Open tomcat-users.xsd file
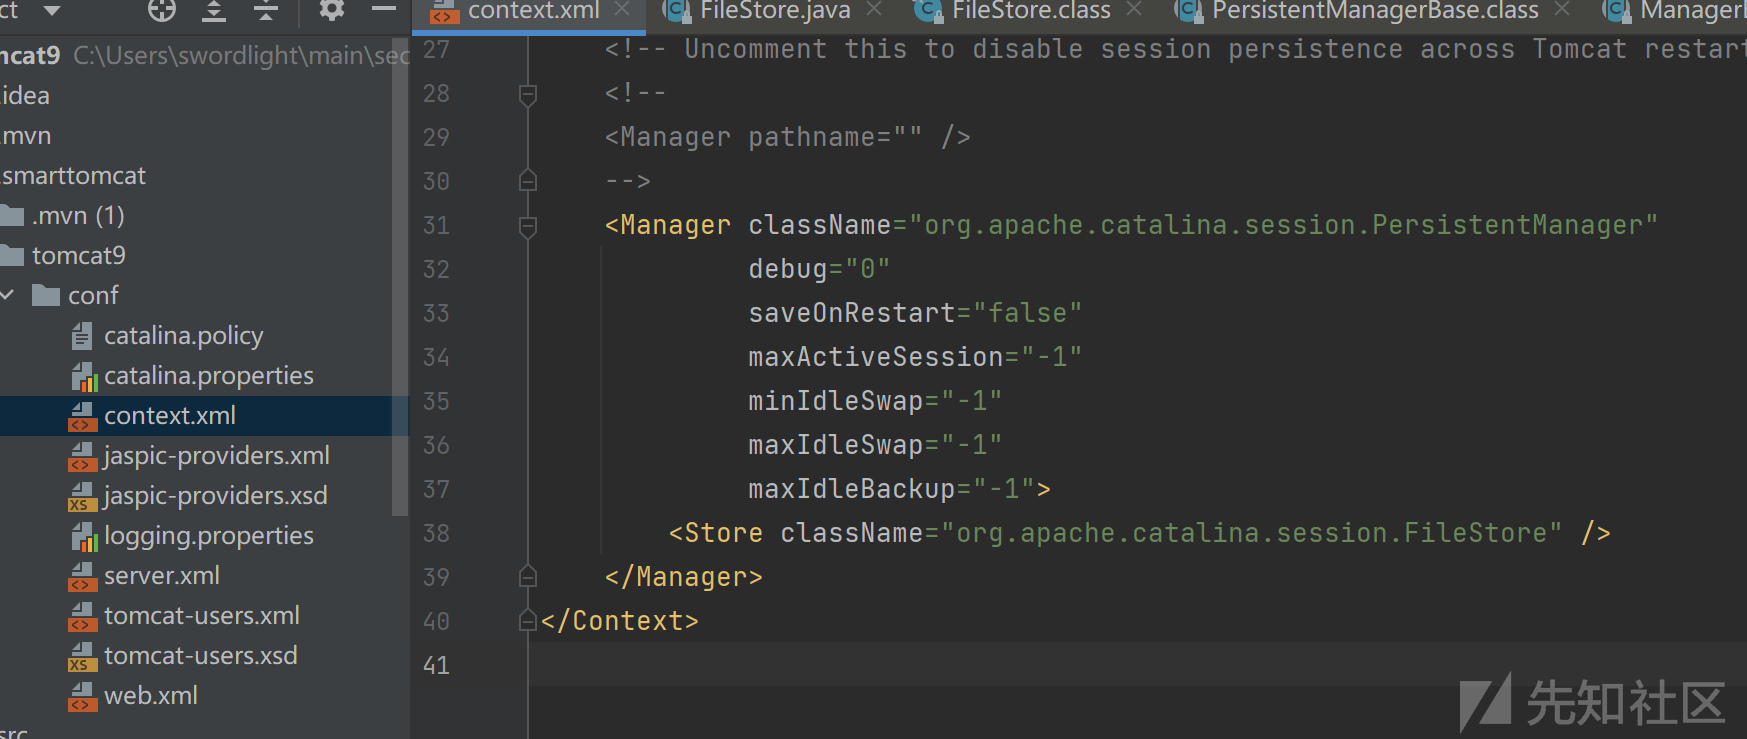The width and height of the screenshot is (1747, 739). (201, 655)
